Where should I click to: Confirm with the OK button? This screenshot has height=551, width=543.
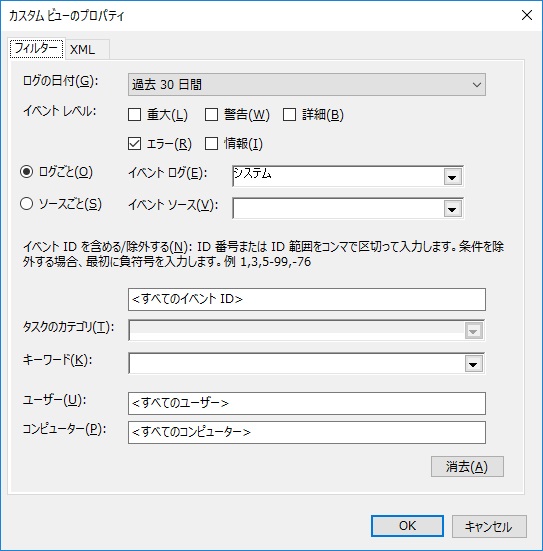(407, 526)
